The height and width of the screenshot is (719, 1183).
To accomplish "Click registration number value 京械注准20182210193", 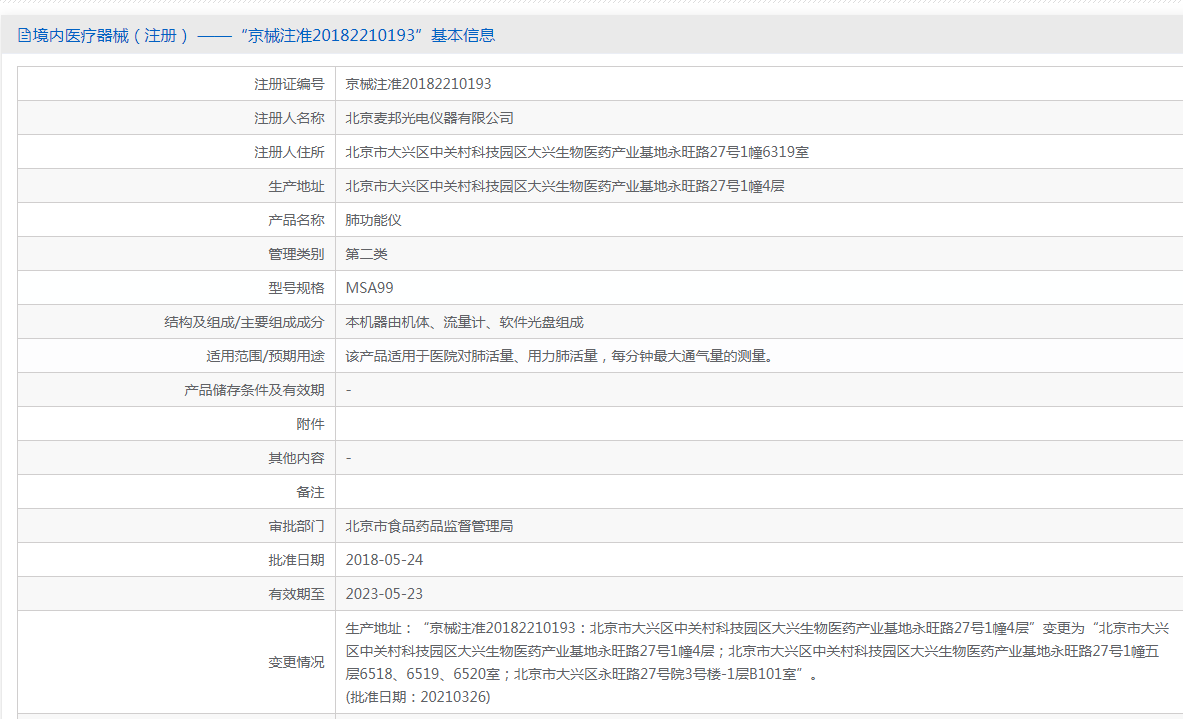I will pyautogui.click(x=418, y=84).
